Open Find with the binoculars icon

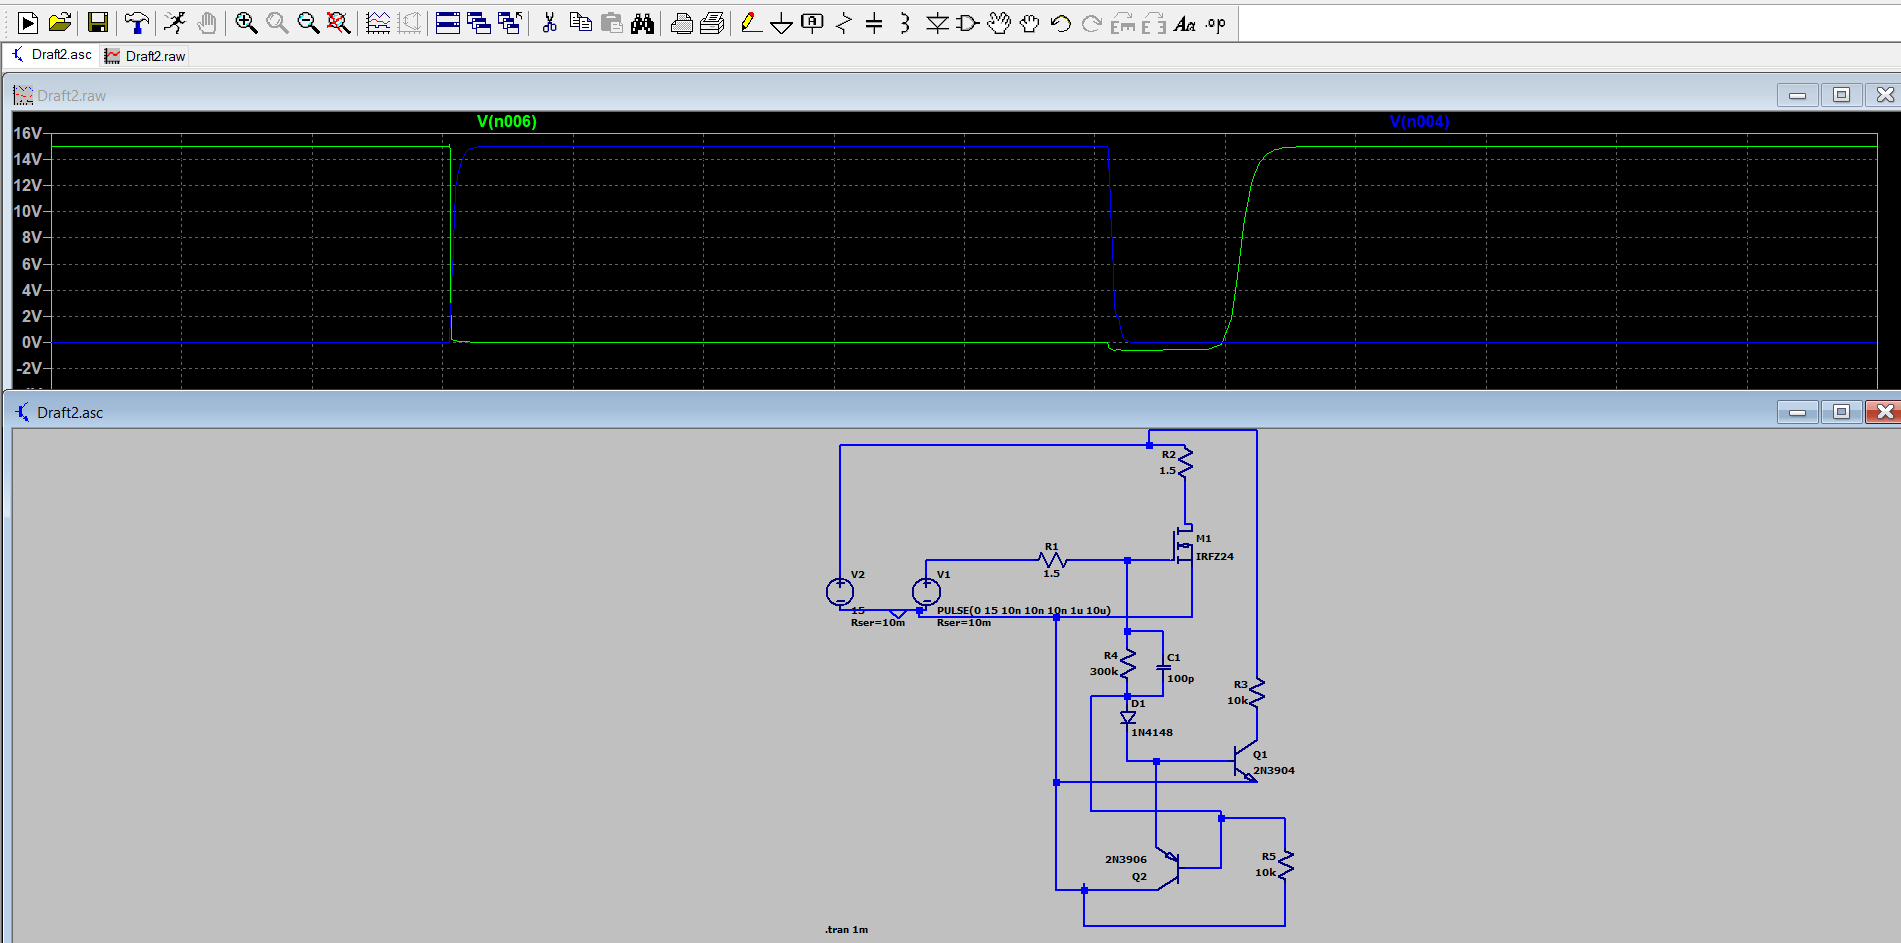642,23
